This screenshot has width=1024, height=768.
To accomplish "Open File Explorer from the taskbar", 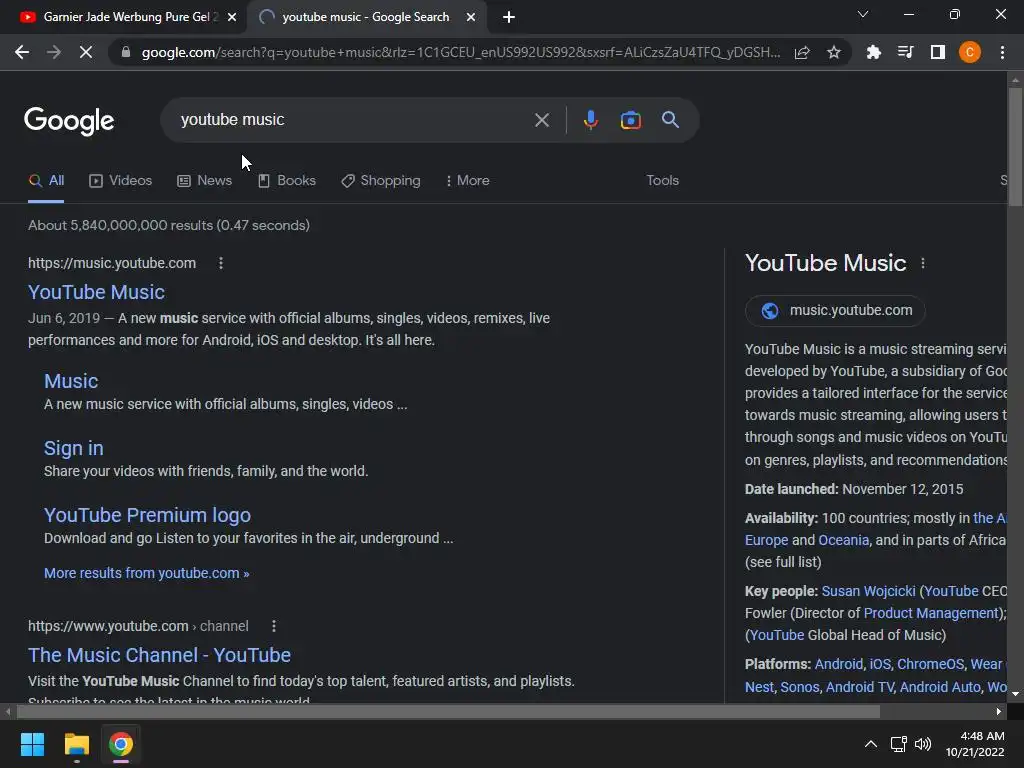I will (76, 744).
